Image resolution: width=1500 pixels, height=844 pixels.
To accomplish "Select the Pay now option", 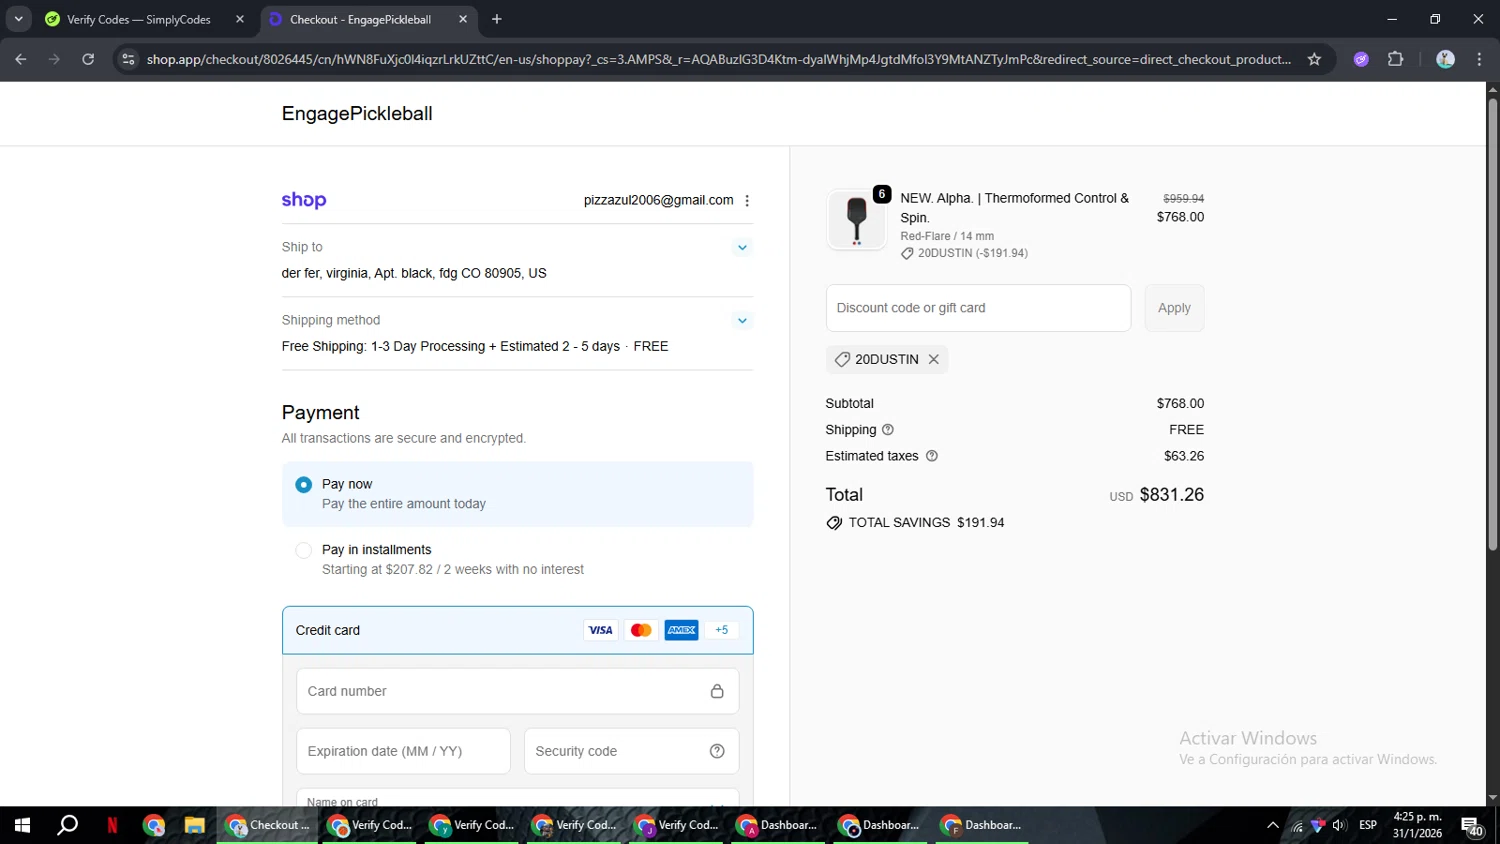I will [517, 494].
